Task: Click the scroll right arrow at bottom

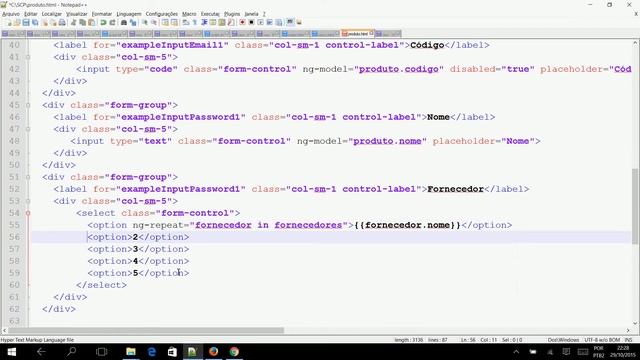Action: [x=628, y=330]
